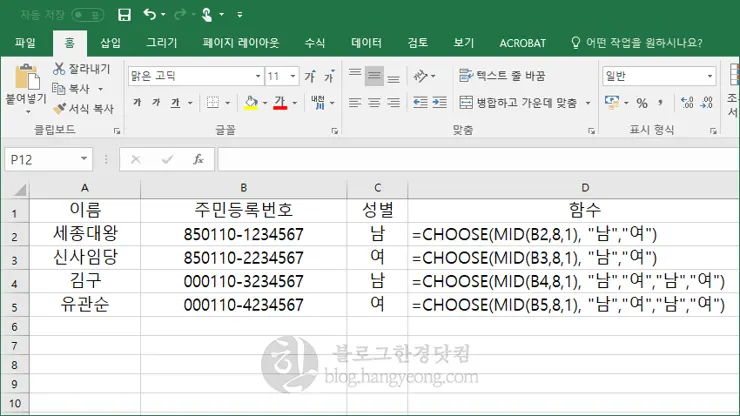Click 서식 복사 format painter
Image resolution: width=740 pixels, height=416 pixels.
[83, 109]
